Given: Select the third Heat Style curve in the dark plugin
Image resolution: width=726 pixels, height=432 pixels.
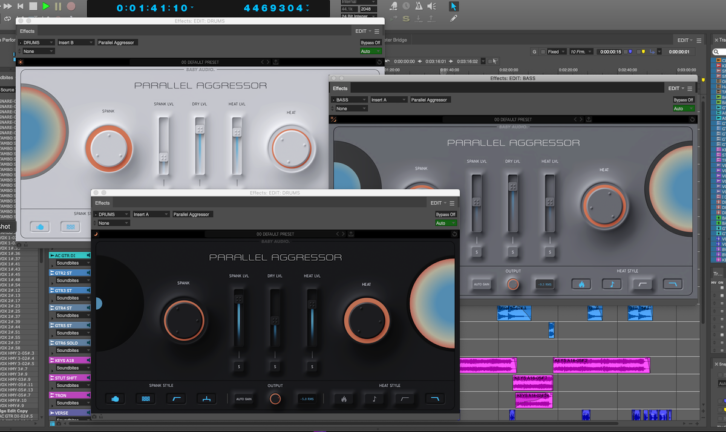Looking at the screenshot, I should coord(405,399).
